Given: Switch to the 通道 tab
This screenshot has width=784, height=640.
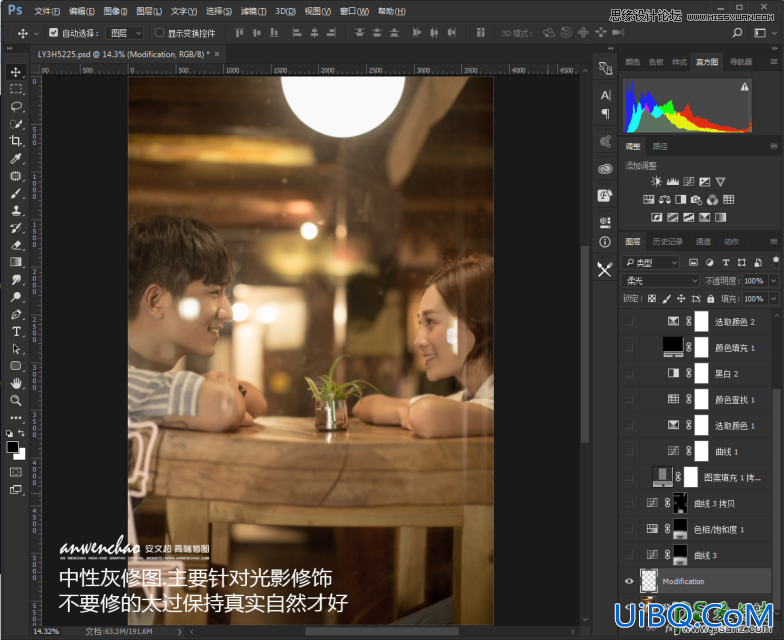Looking at the screenshot, I should pos(703,242).
